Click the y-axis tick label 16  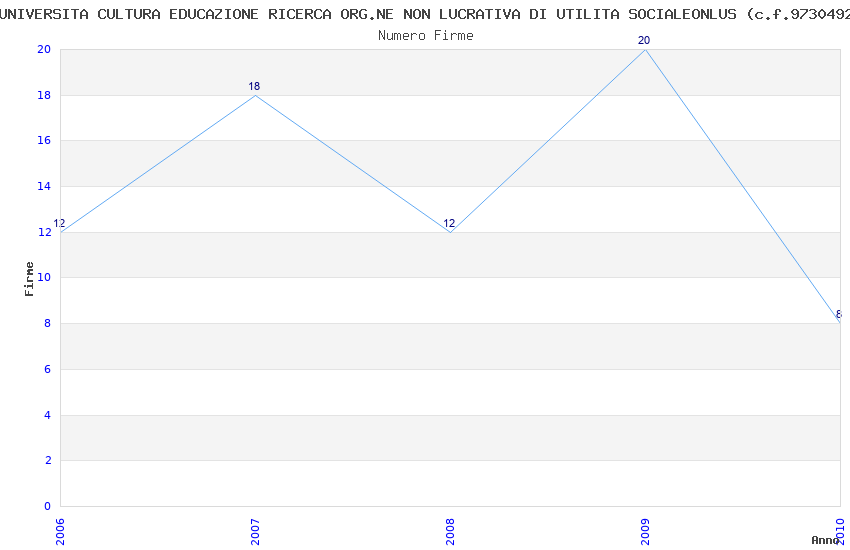(x=44, y=140)
